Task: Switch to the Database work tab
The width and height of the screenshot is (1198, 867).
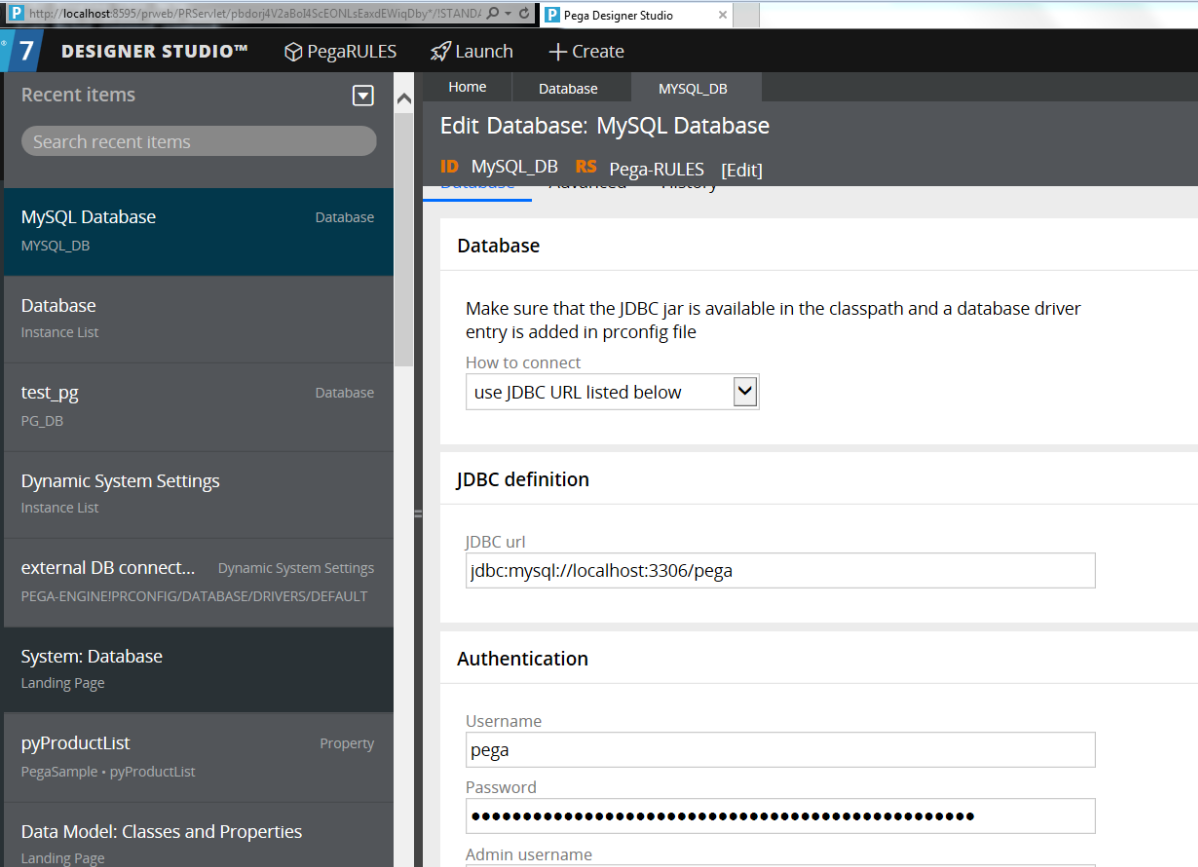Action: pyautogui.click(x=568, y=89)
